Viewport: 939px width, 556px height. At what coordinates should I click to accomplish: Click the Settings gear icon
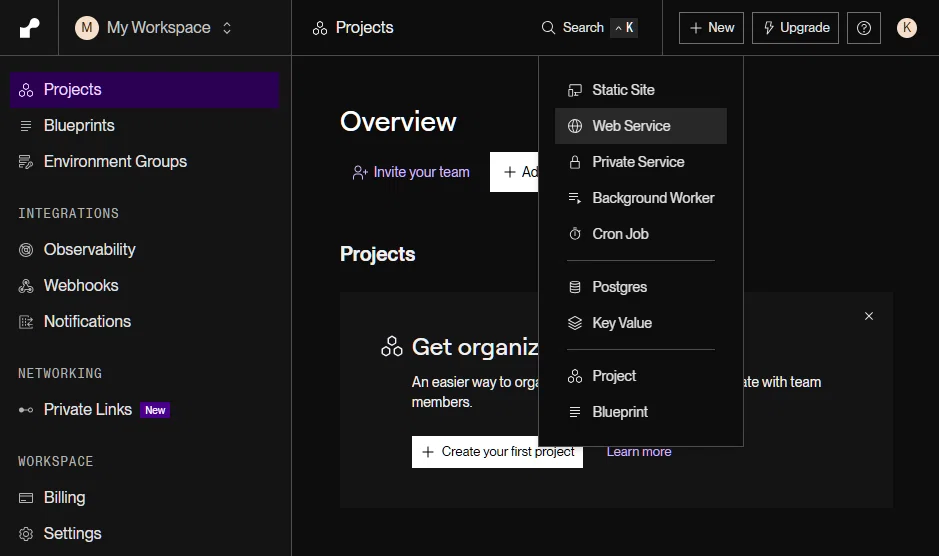26,534
